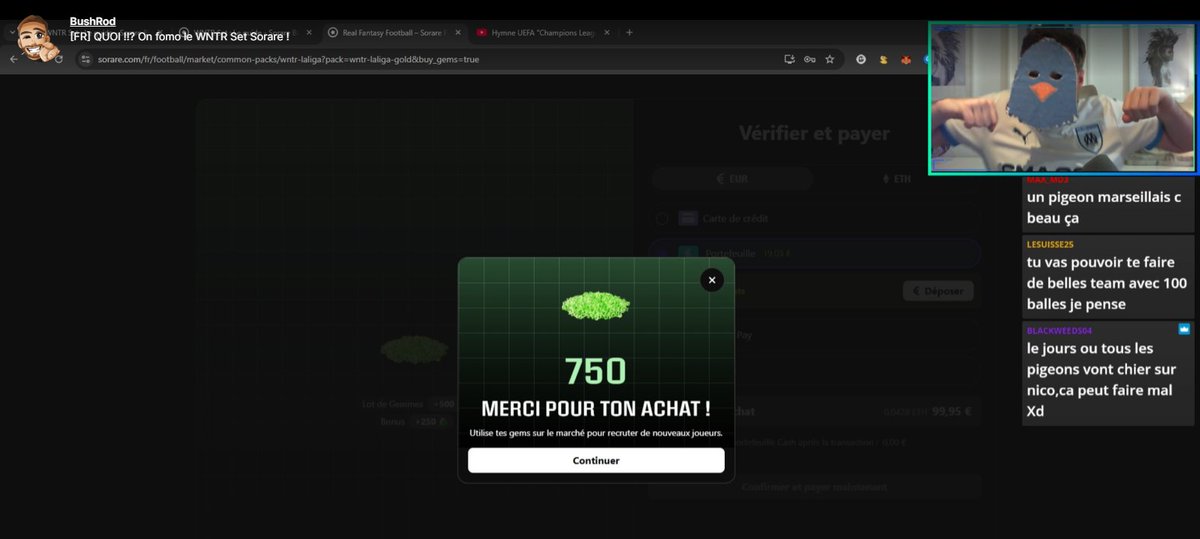
Task: Select the ETH currency tab
Action: pos(896,179)
